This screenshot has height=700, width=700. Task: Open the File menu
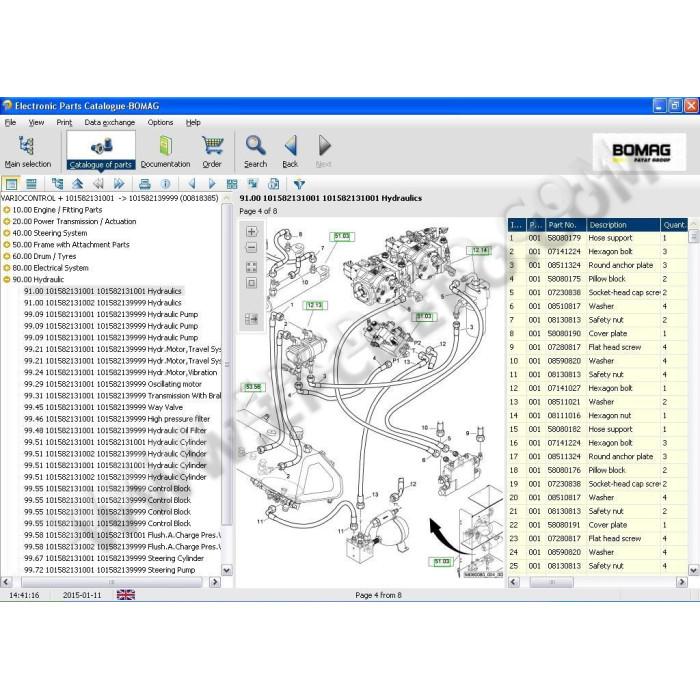10,122
